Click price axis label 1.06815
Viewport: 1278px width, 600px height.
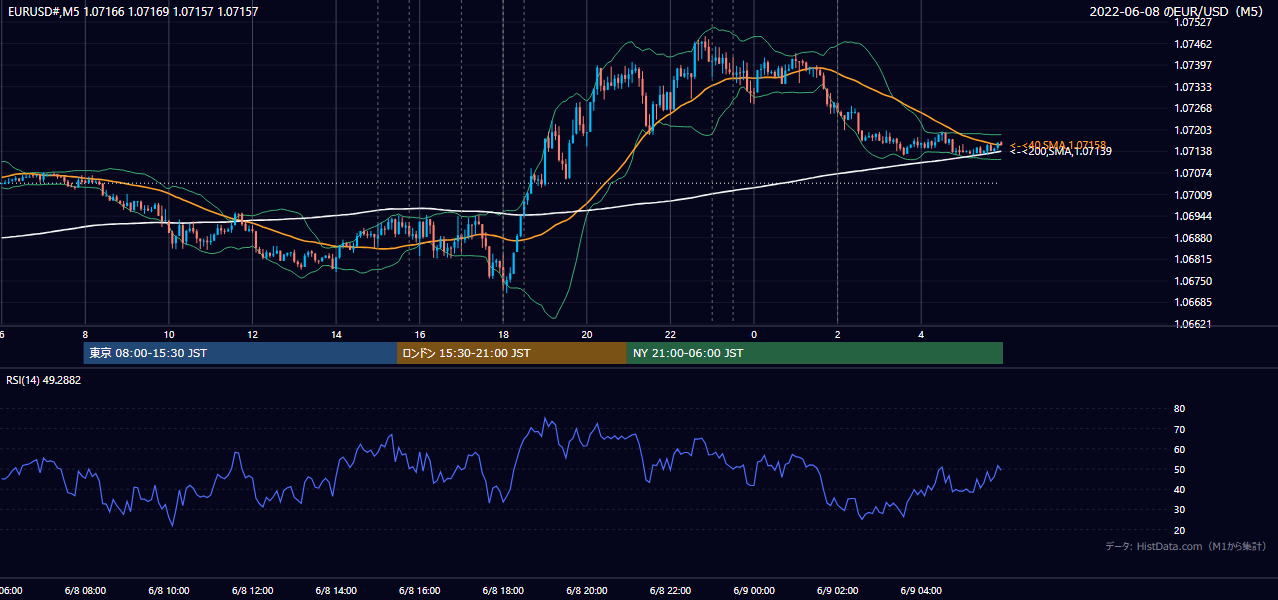1193,259
